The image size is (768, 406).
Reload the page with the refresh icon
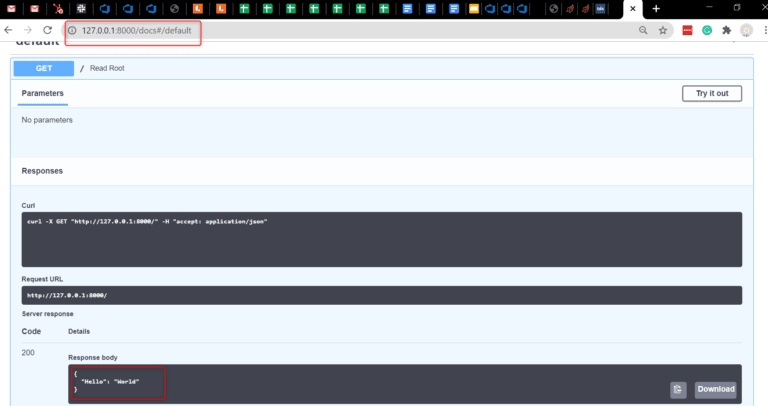point(48,30)
